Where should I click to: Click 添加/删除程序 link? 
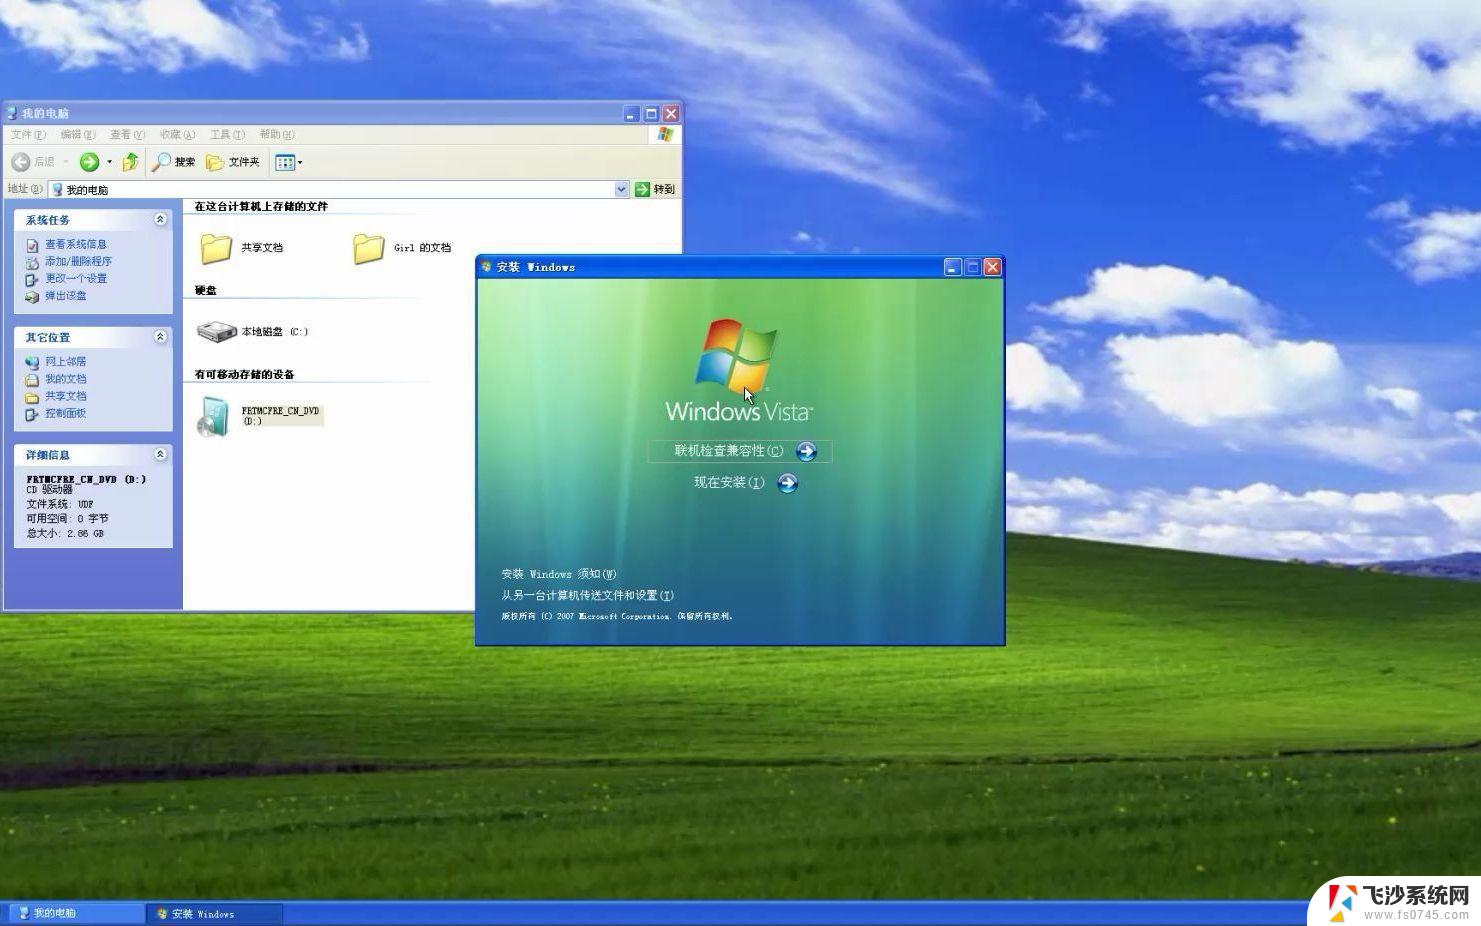[78, 261]
